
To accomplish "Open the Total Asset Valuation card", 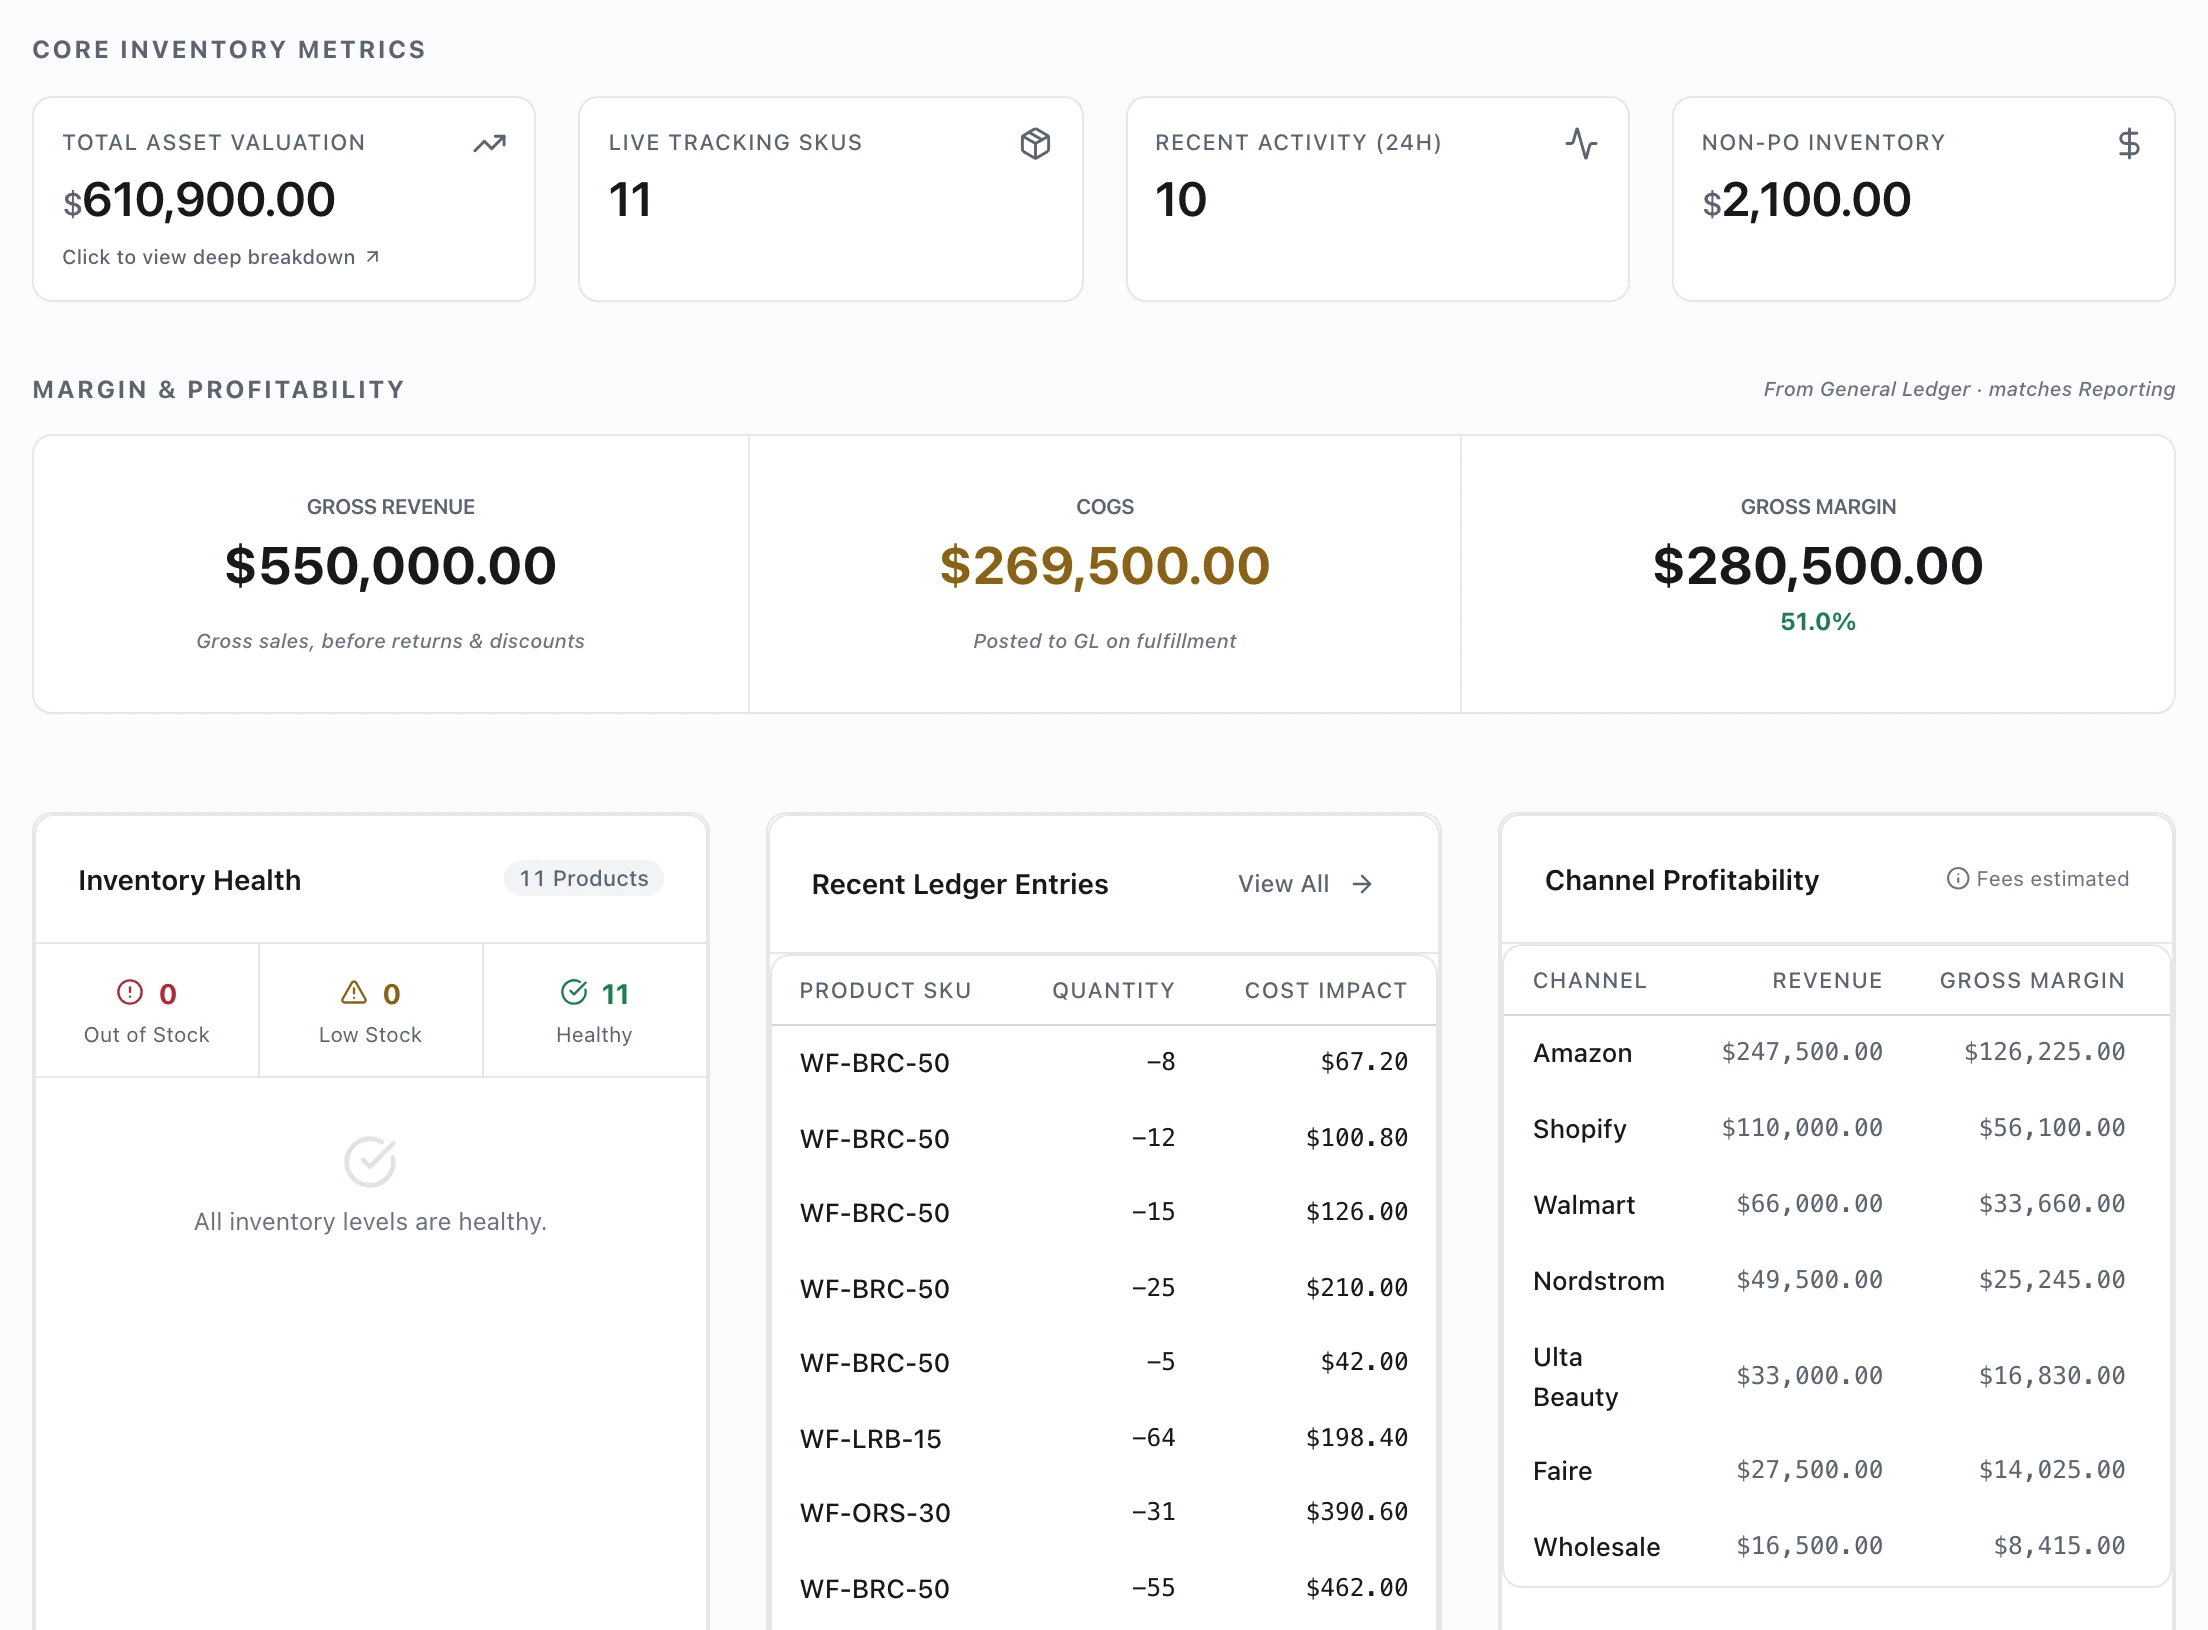I will (284, 199).
